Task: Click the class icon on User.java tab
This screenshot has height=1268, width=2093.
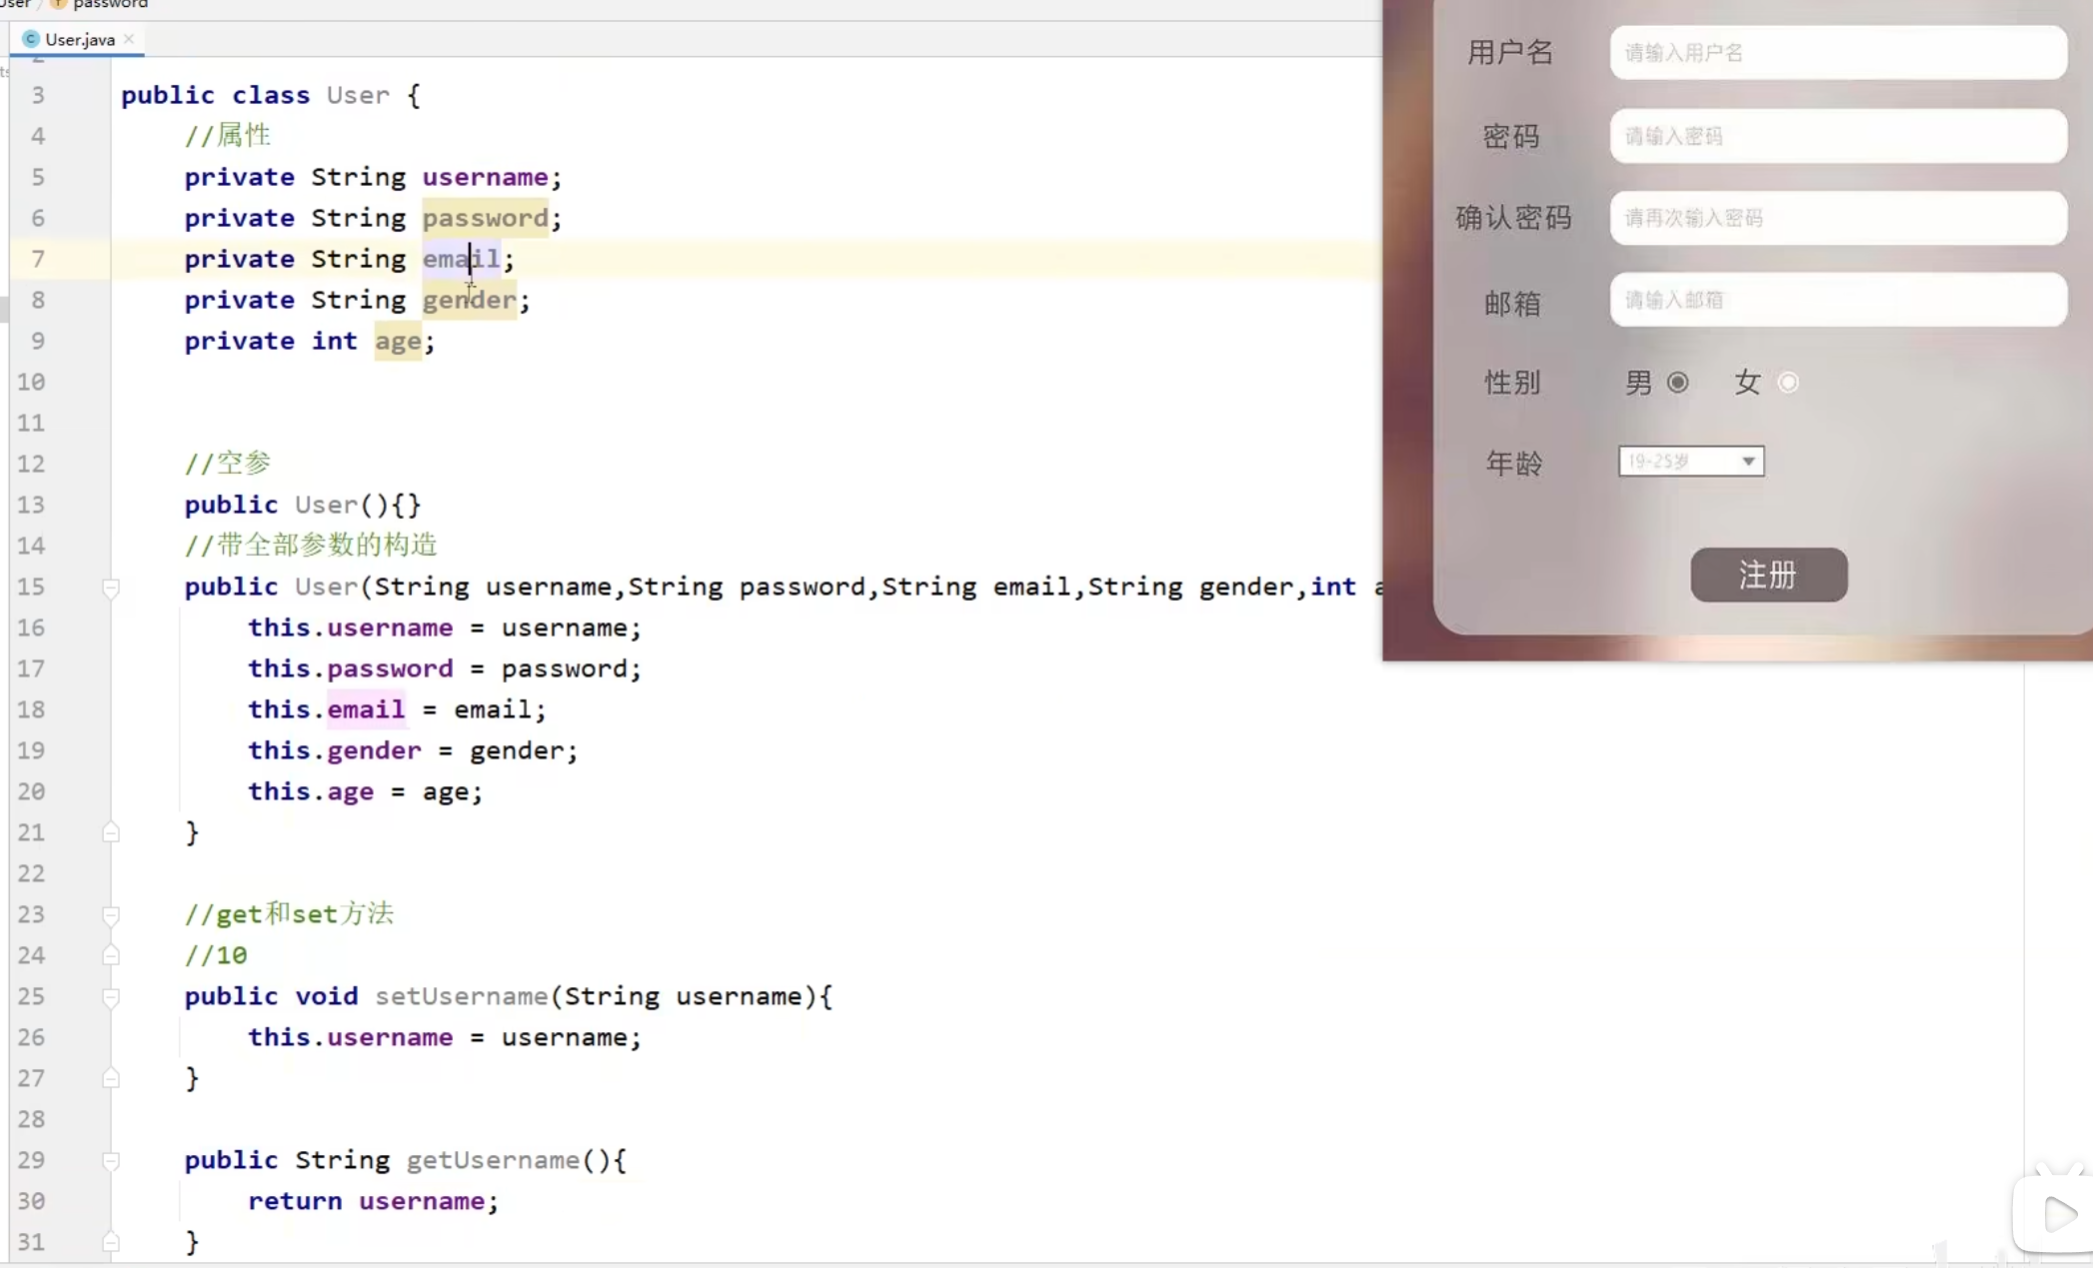Action: (31, 39)
